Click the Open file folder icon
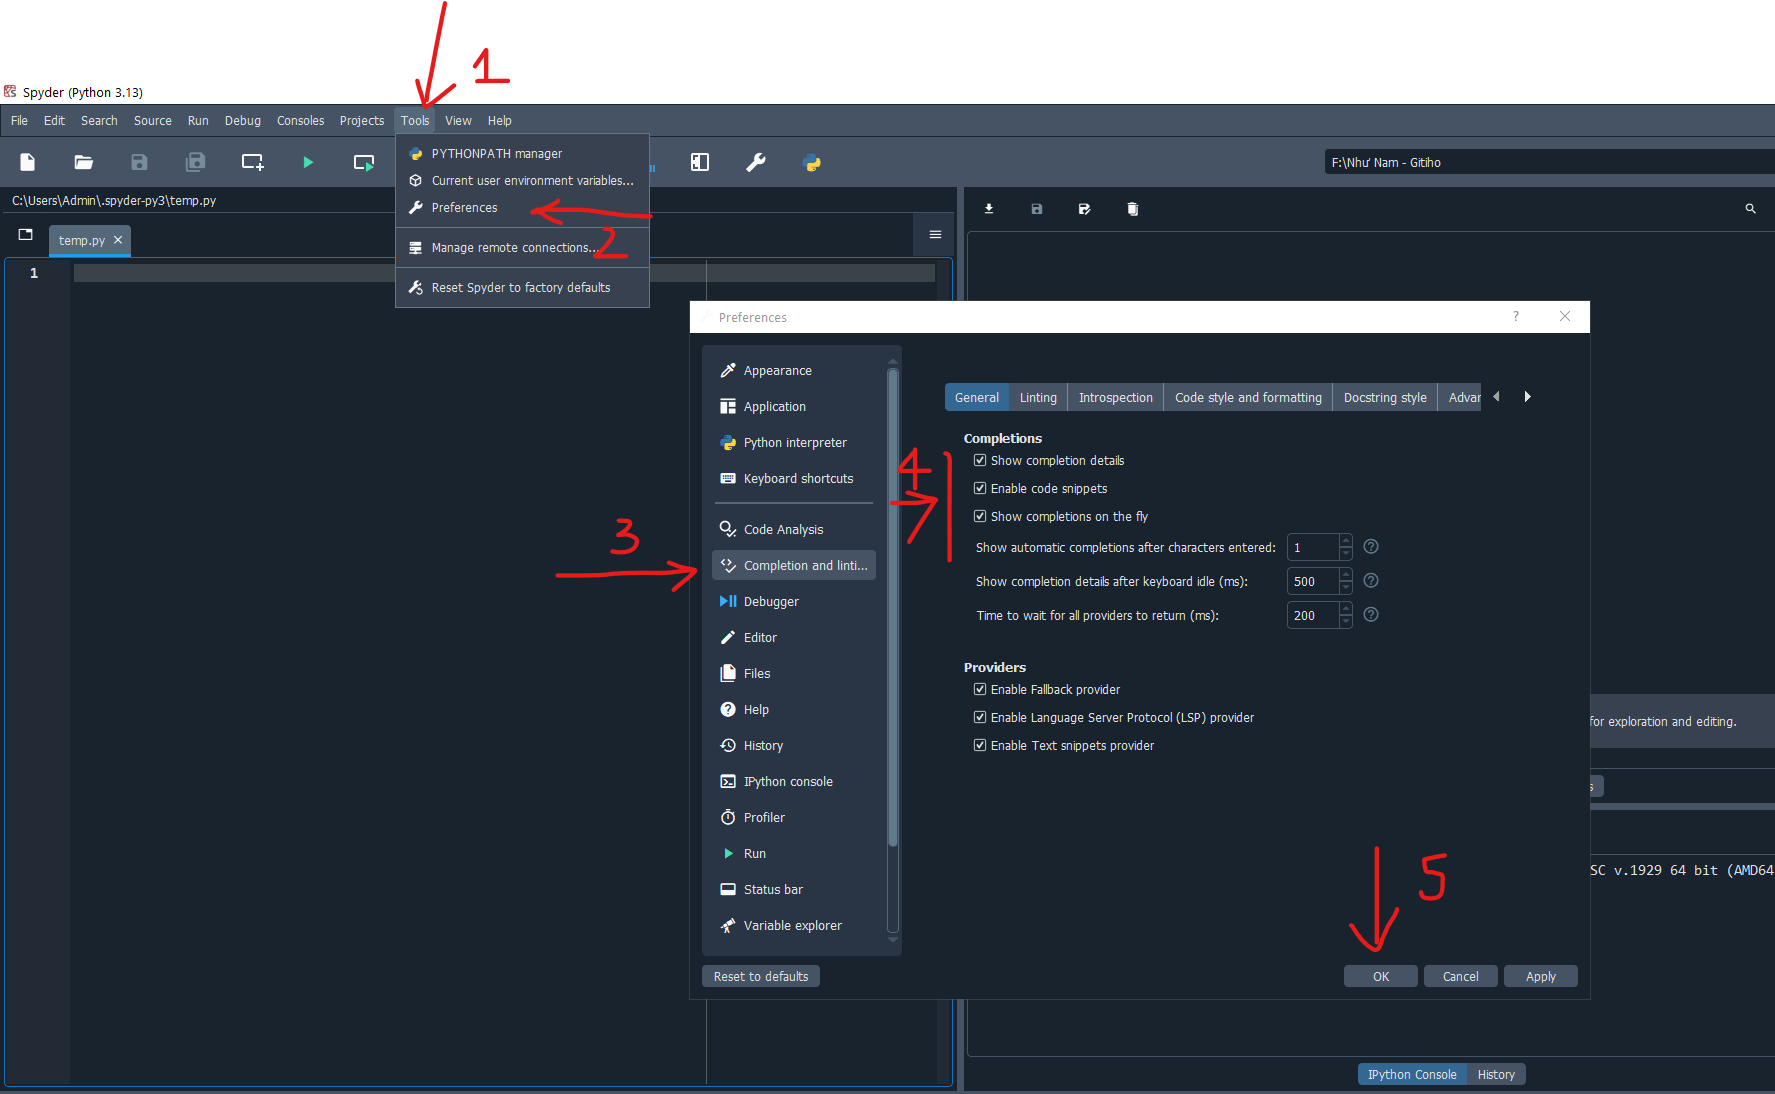This screenshot has width=1775, height=1094. pos(84,162)
